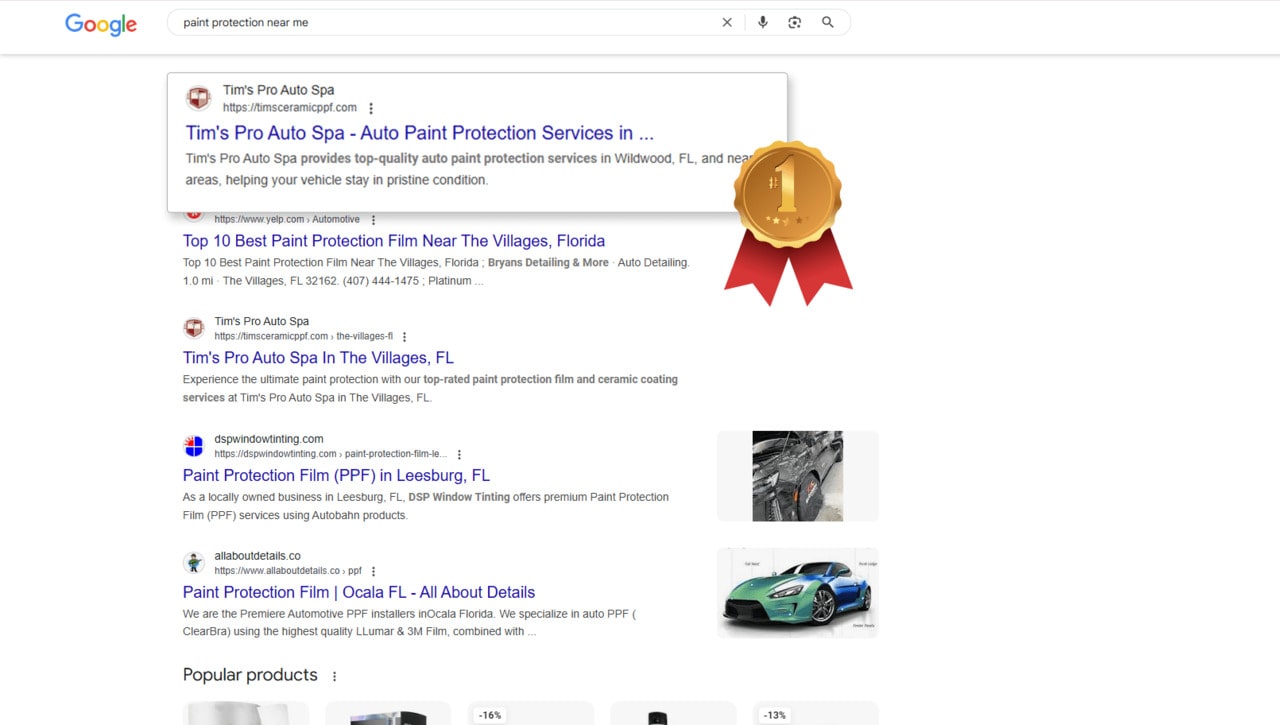Start voice search with microphone icon
The width and height of the screenshot is (1280, 725).
click(763, 22)
